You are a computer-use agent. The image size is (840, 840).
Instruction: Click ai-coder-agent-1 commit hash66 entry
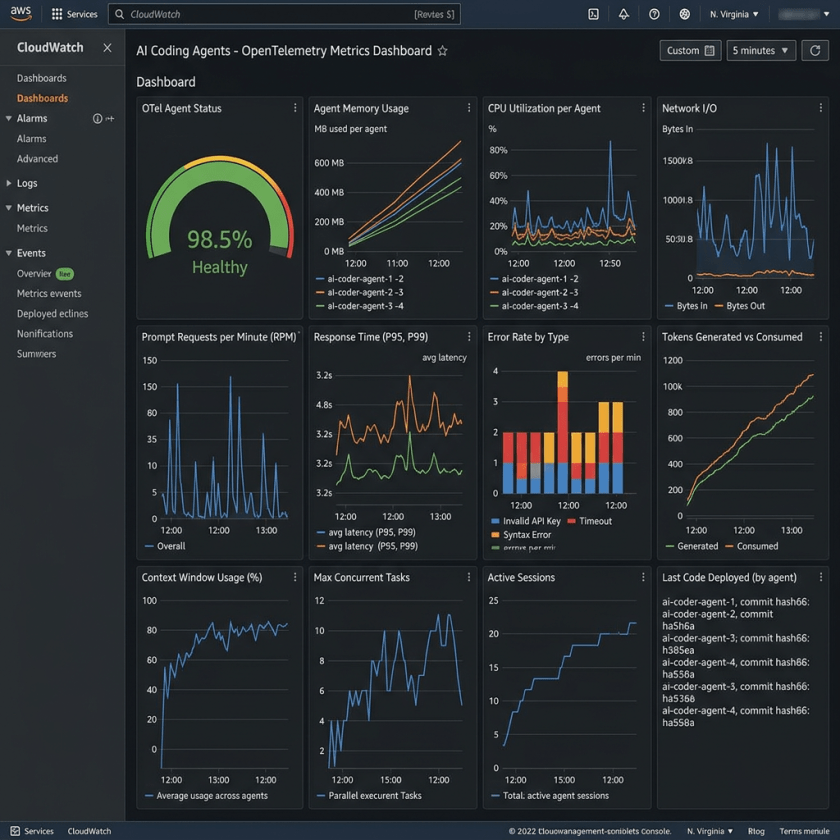[x=736, y=602]
